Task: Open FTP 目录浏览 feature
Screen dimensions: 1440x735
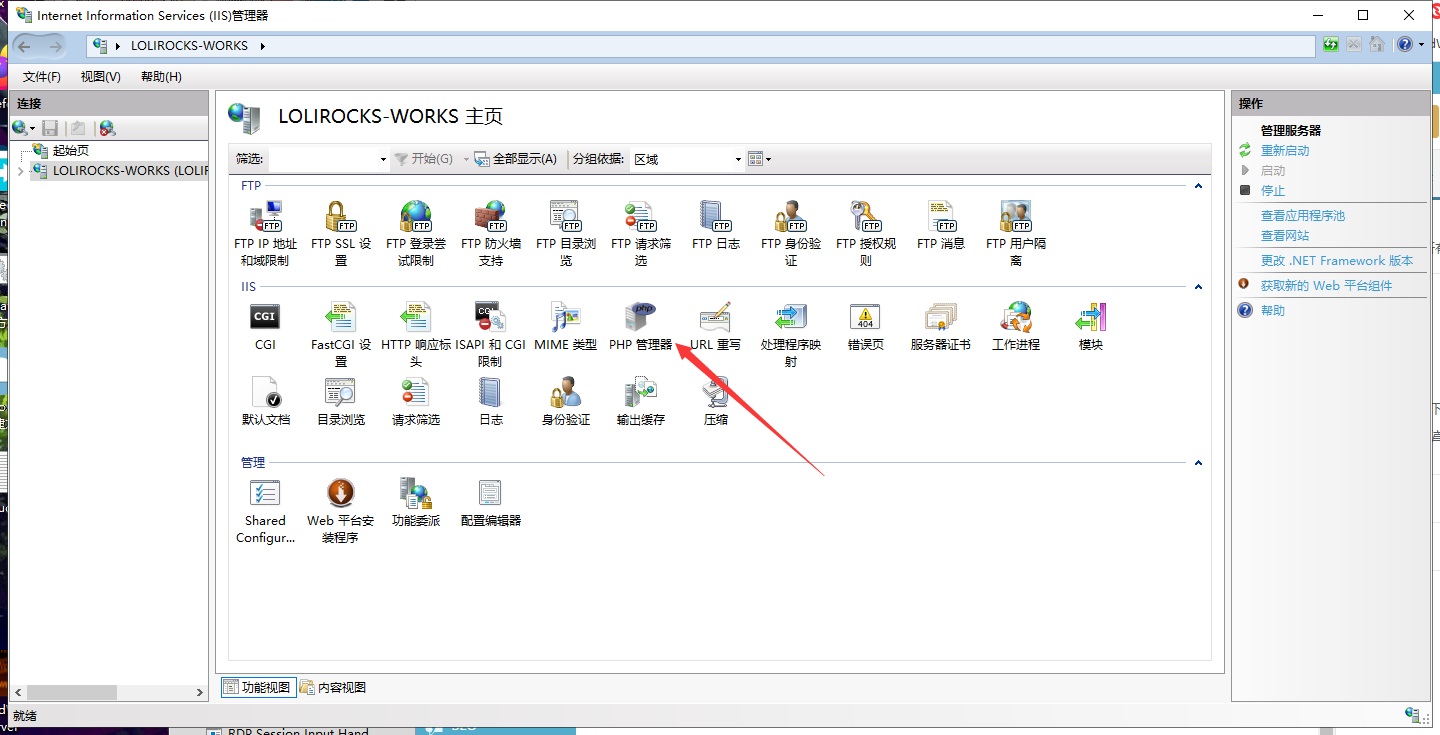Action: pyautogui.click(x=566, y=232)
